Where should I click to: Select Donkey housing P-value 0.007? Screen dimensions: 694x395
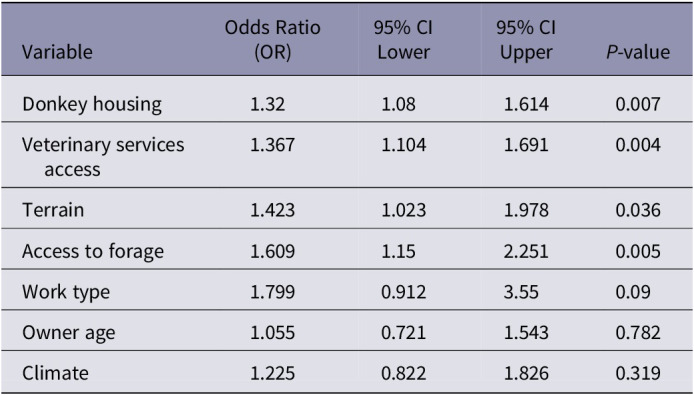click(638, 105)
